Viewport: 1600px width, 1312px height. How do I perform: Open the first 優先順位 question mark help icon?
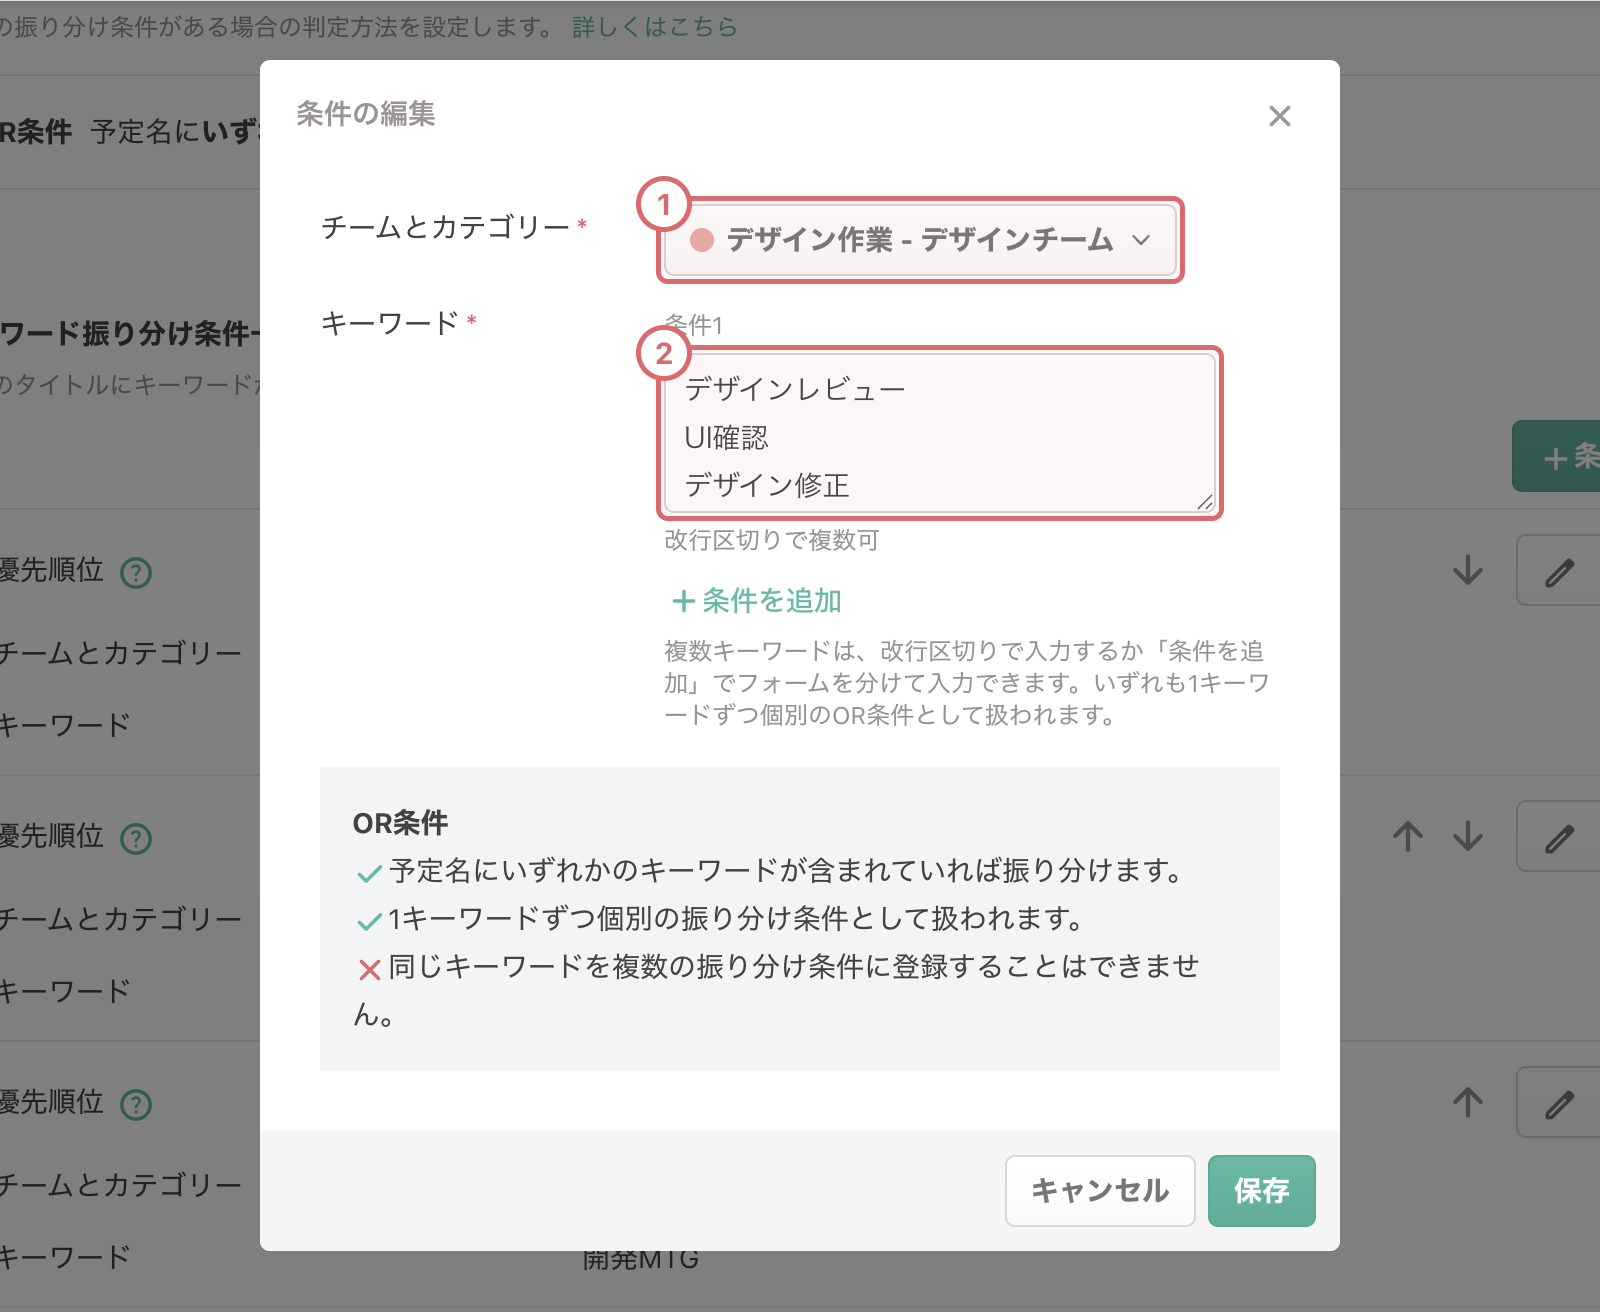(138, 573)
